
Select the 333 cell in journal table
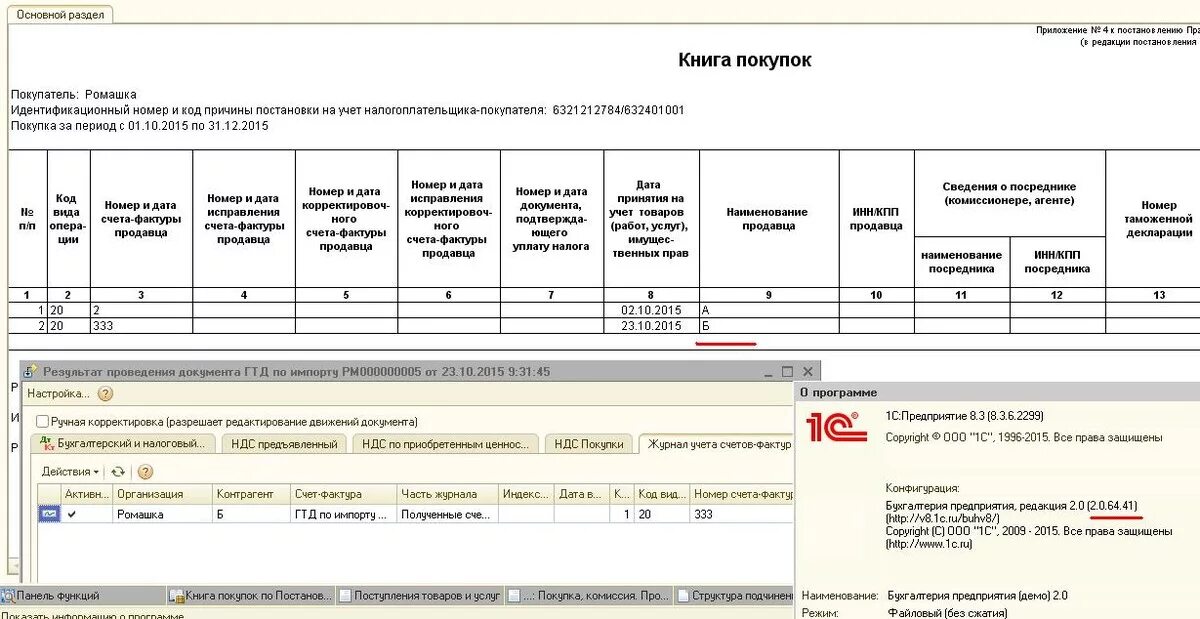click(742, 514)
